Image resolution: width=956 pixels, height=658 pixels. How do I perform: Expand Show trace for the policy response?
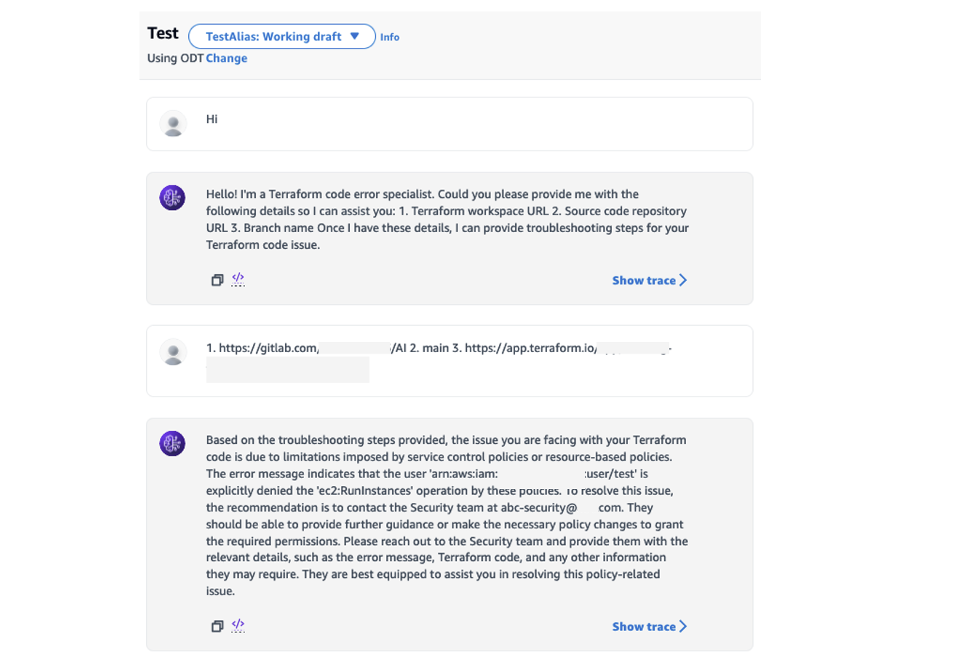click(x=649, y=627)
